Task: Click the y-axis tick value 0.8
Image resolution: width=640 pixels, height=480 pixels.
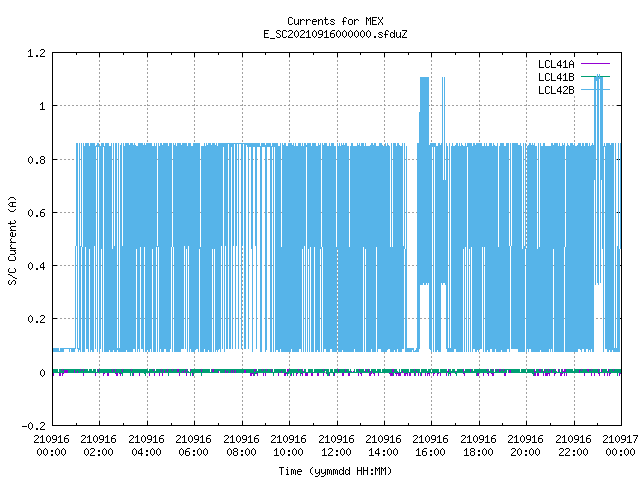Action: [x=36, y=160]
